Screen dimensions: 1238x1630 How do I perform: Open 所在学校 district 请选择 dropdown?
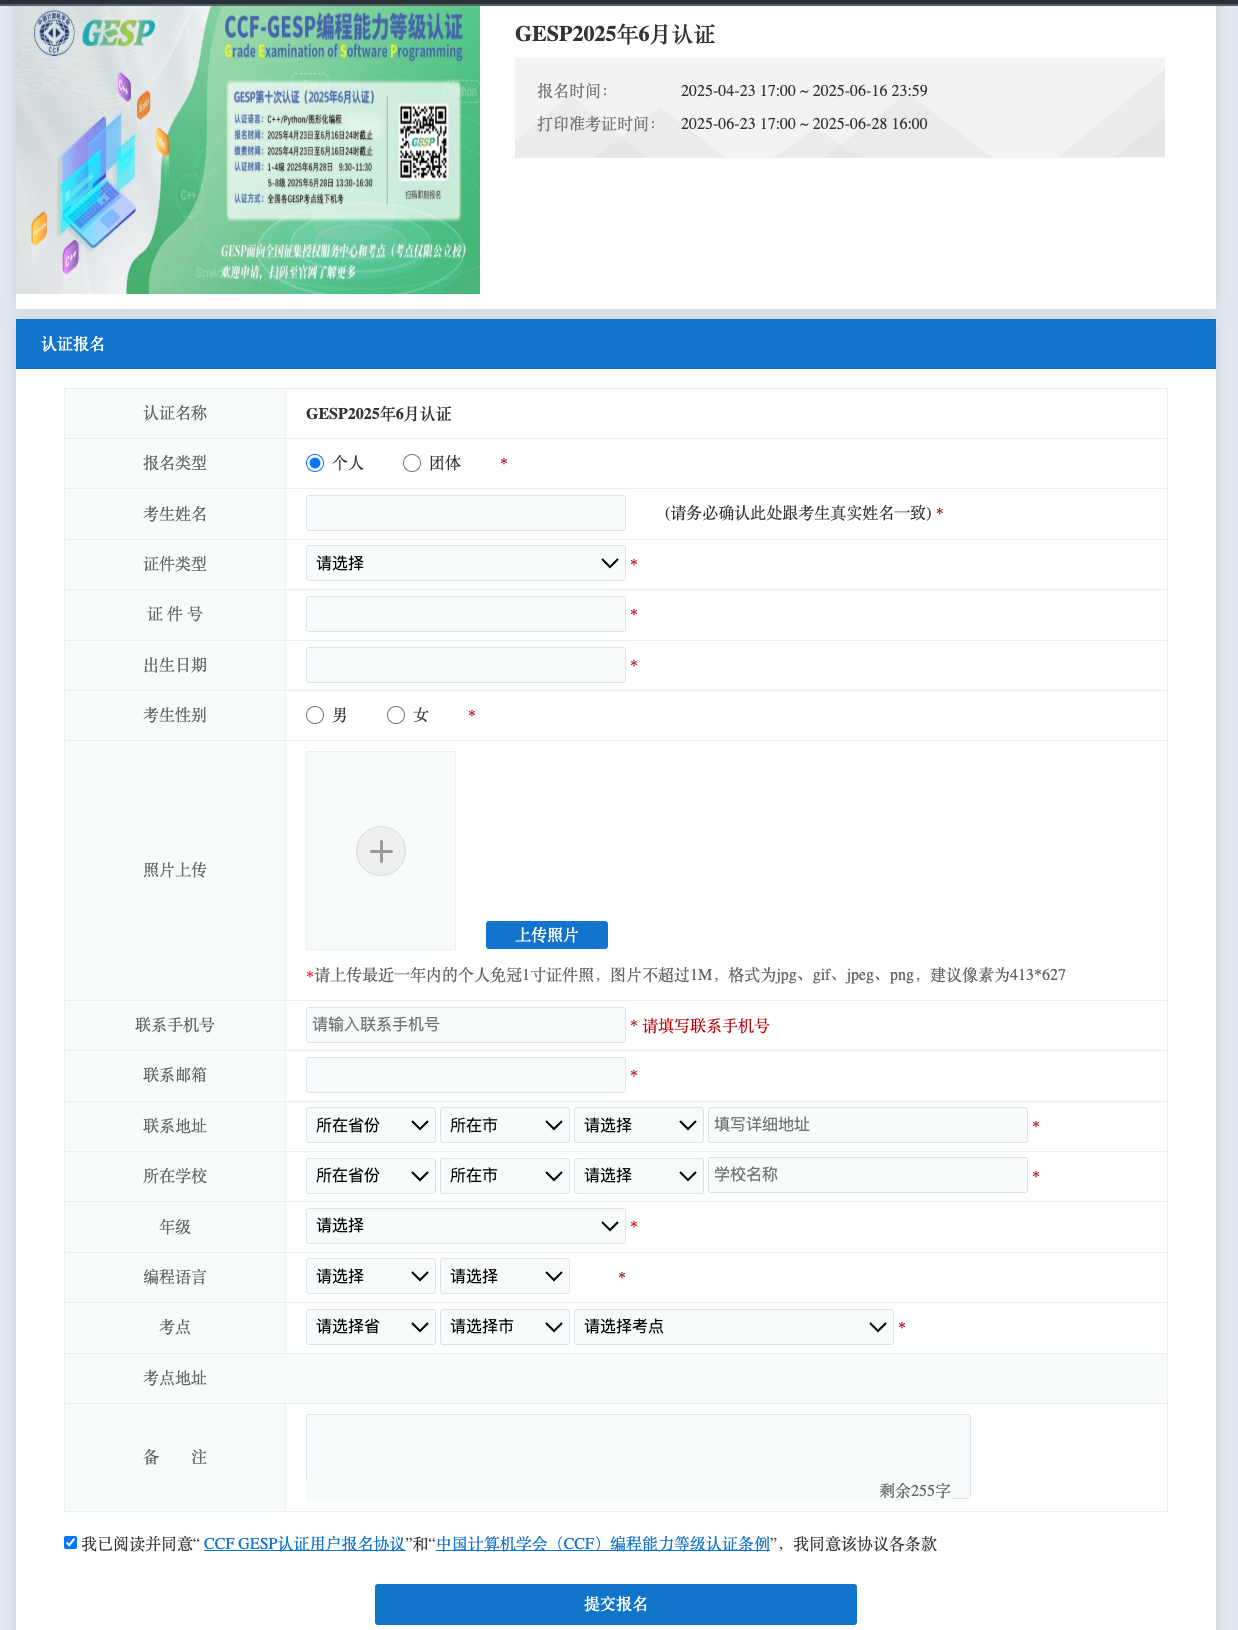pos(639,1175)
